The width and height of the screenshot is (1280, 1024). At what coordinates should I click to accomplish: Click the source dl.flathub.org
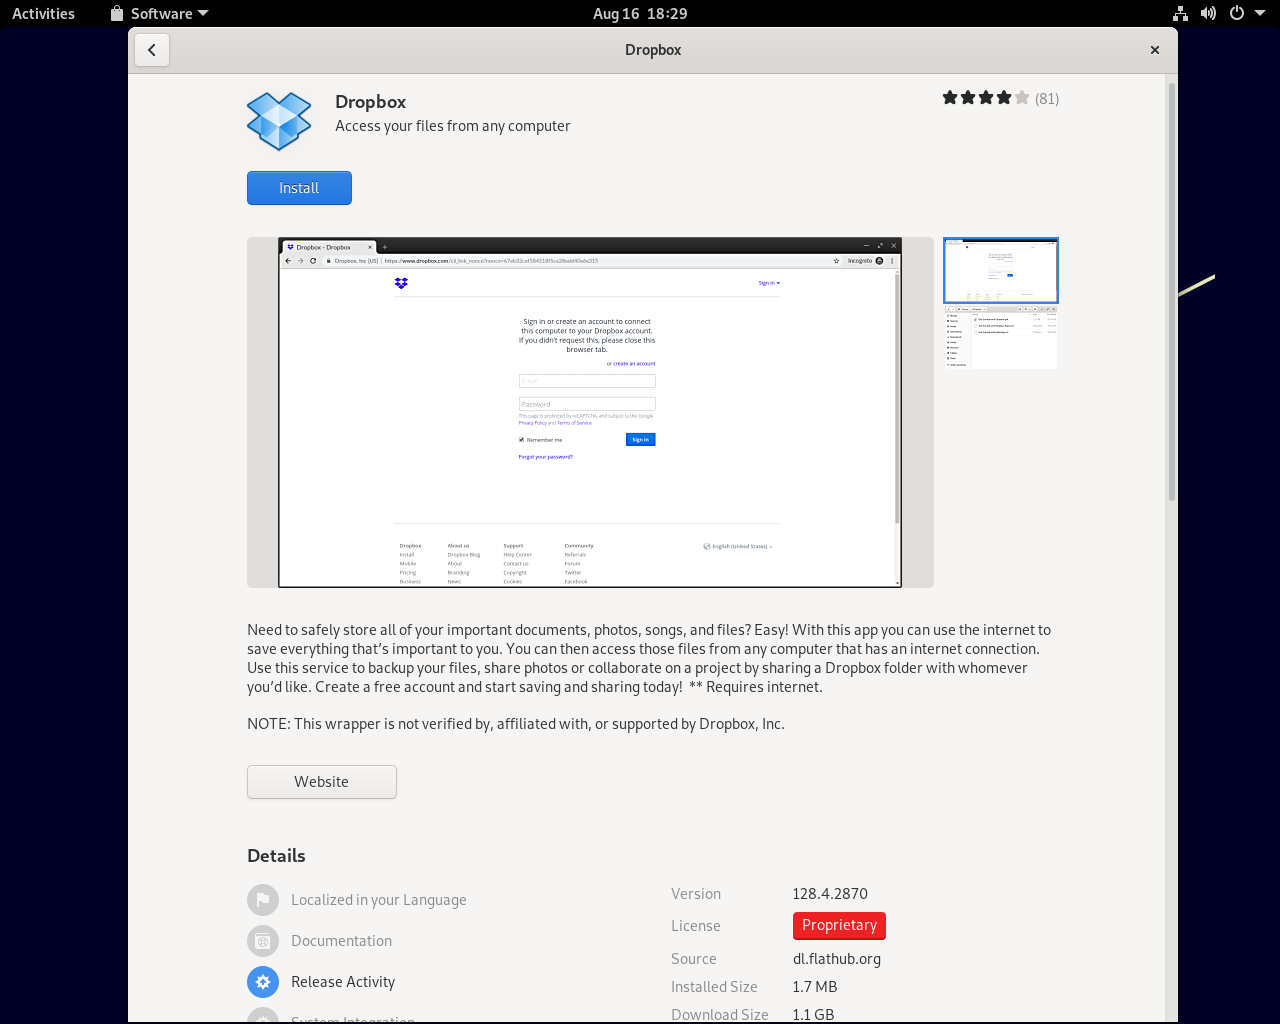[837, 959]
